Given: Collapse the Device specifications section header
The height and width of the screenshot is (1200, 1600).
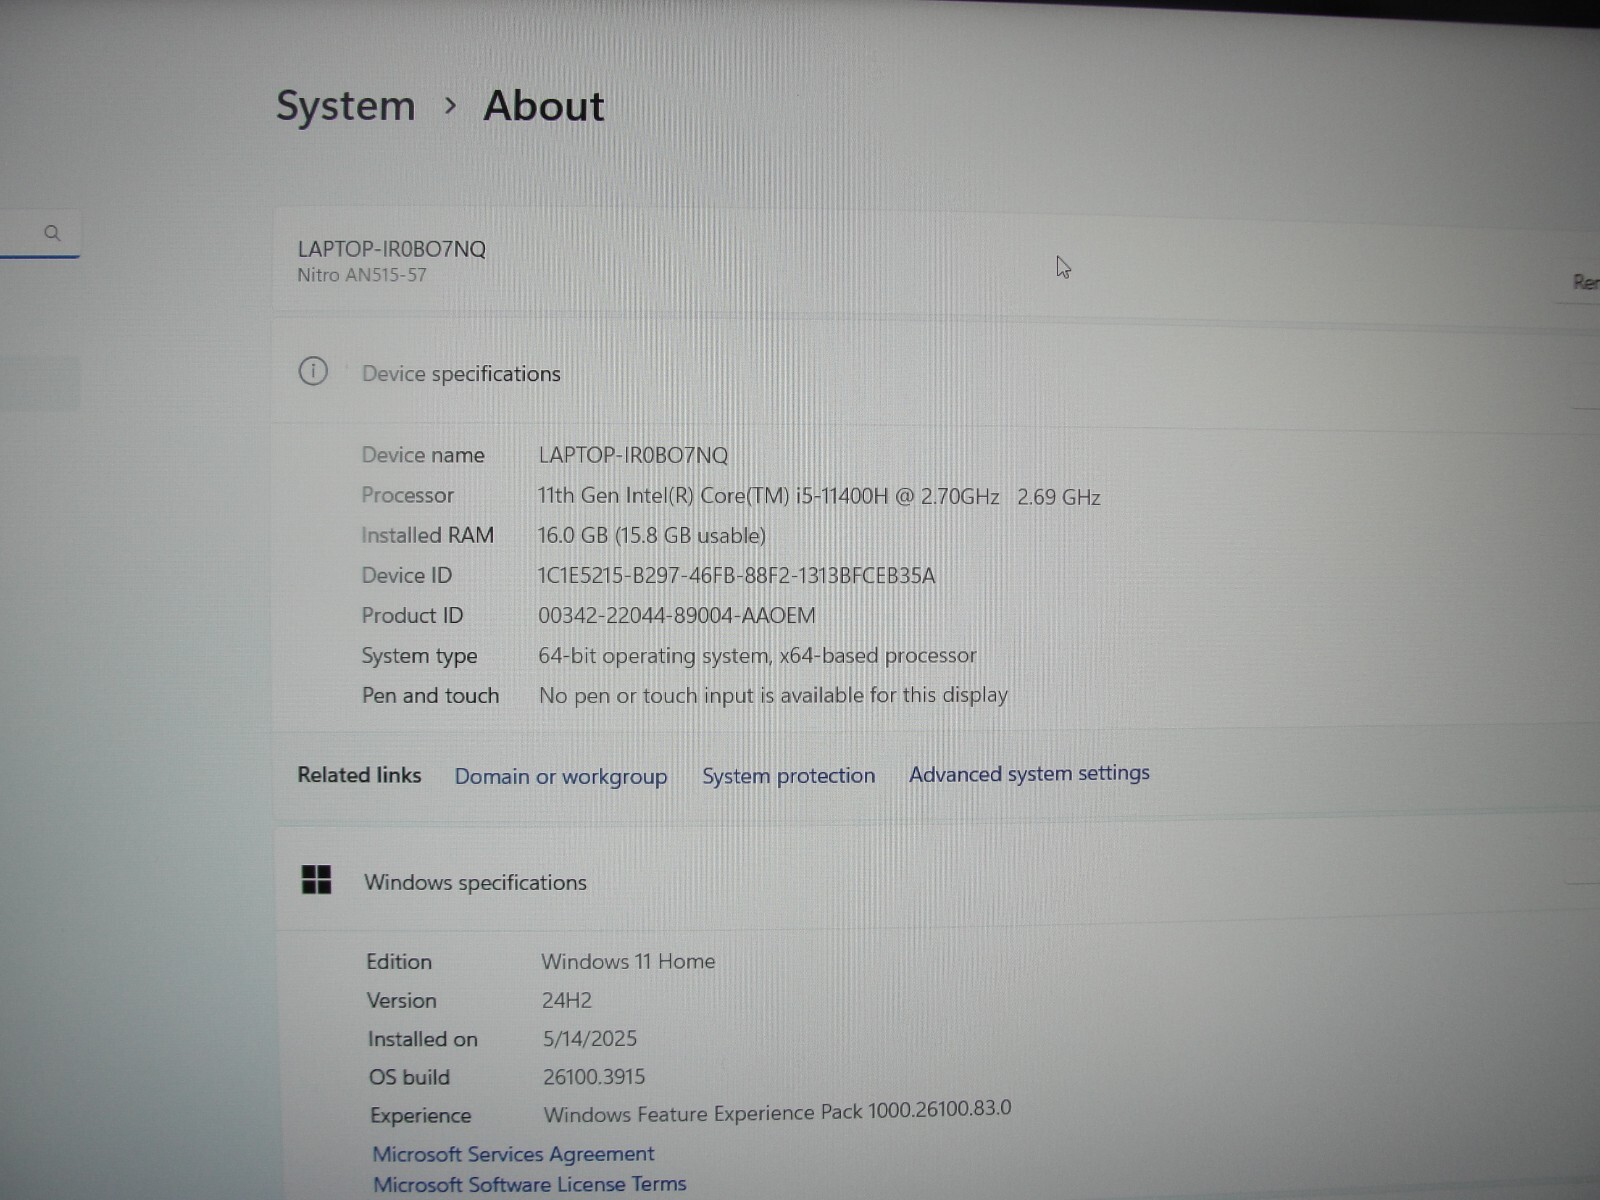Looking at the screenshot, I should pos(936,373).
